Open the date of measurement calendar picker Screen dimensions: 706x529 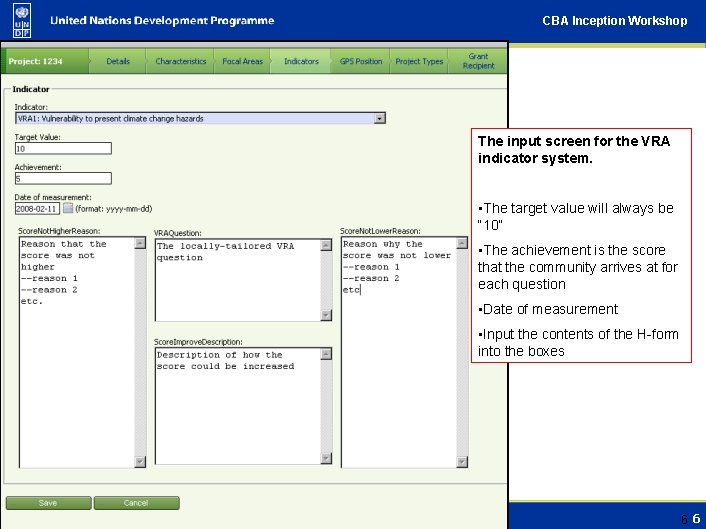(68, 208)
